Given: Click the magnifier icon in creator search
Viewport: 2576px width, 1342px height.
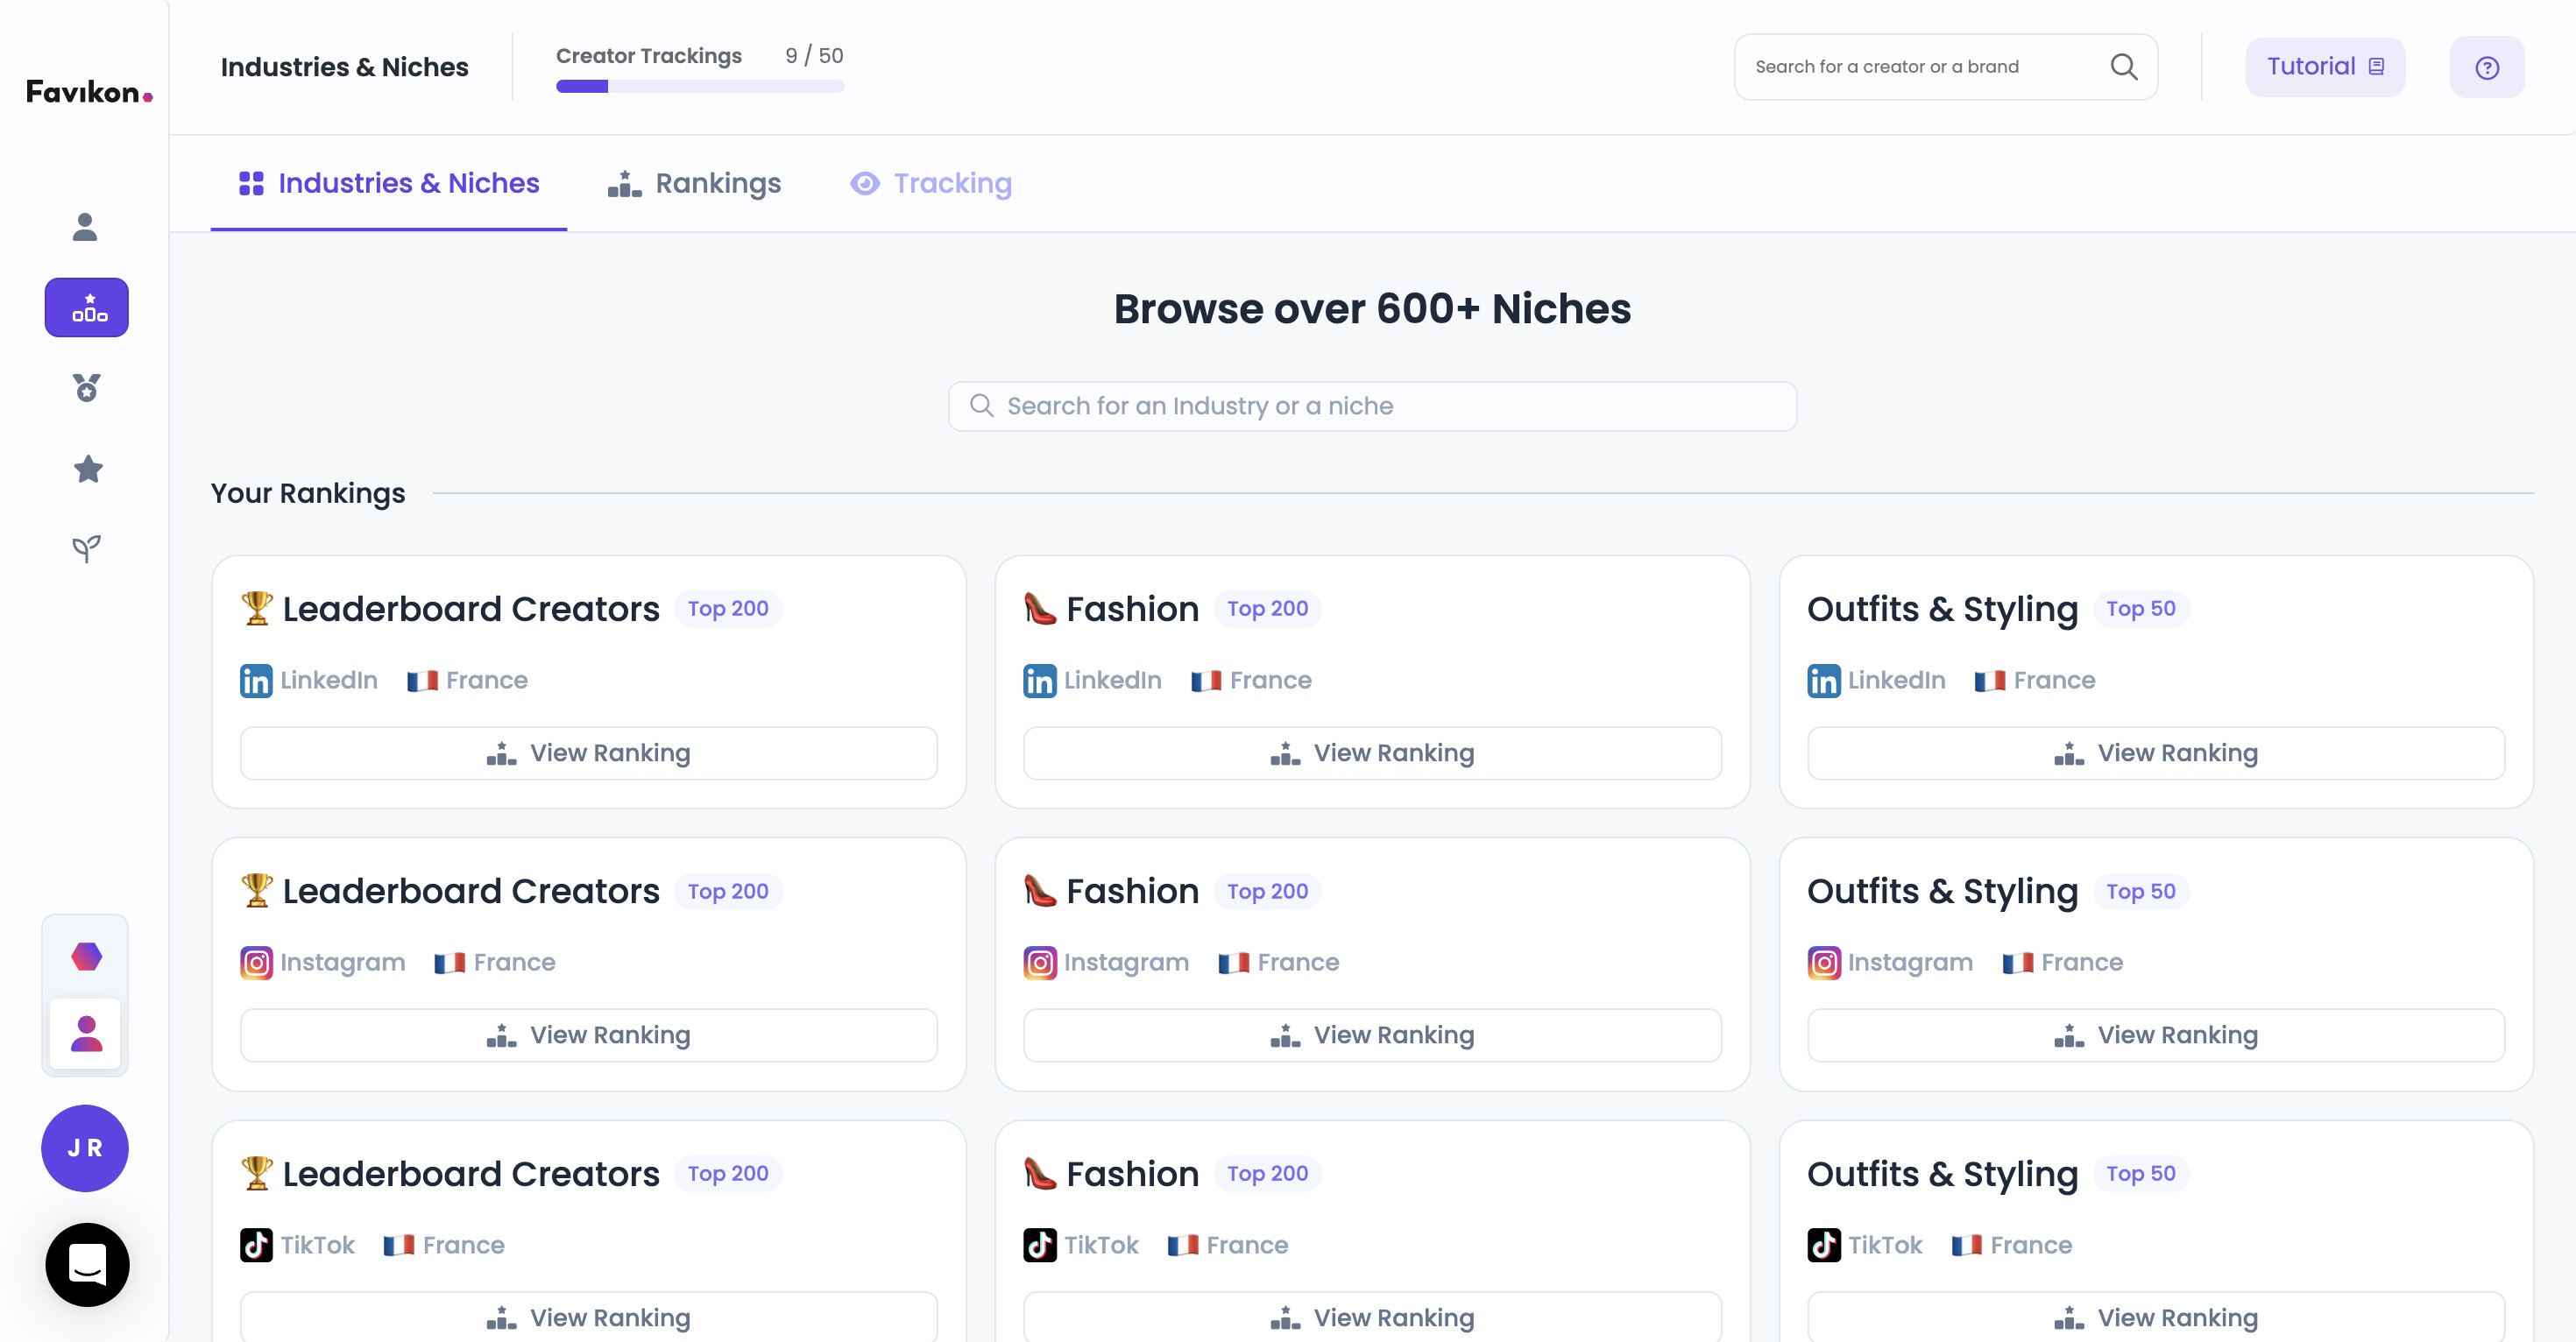Looking at the screenshot, I should tap(2123, 67).
